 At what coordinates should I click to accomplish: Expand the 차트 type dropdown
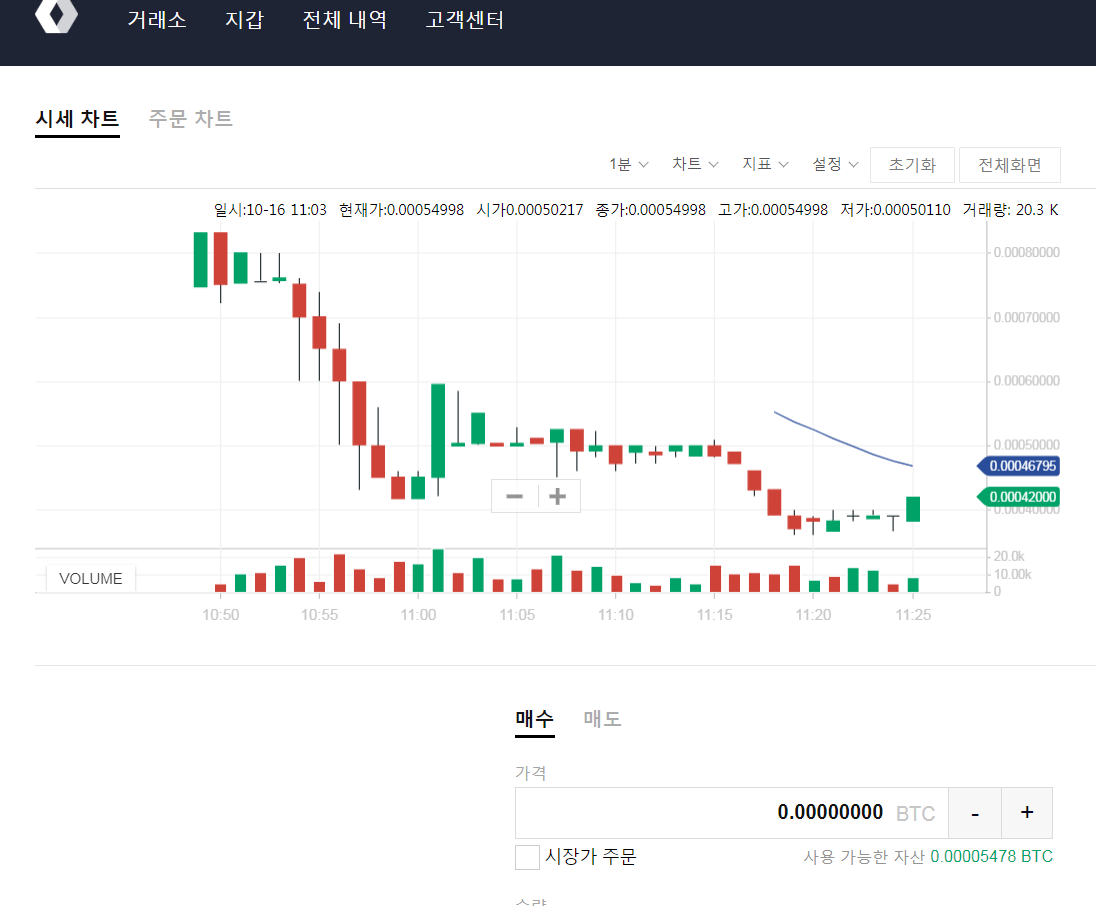tap(695, 164)
